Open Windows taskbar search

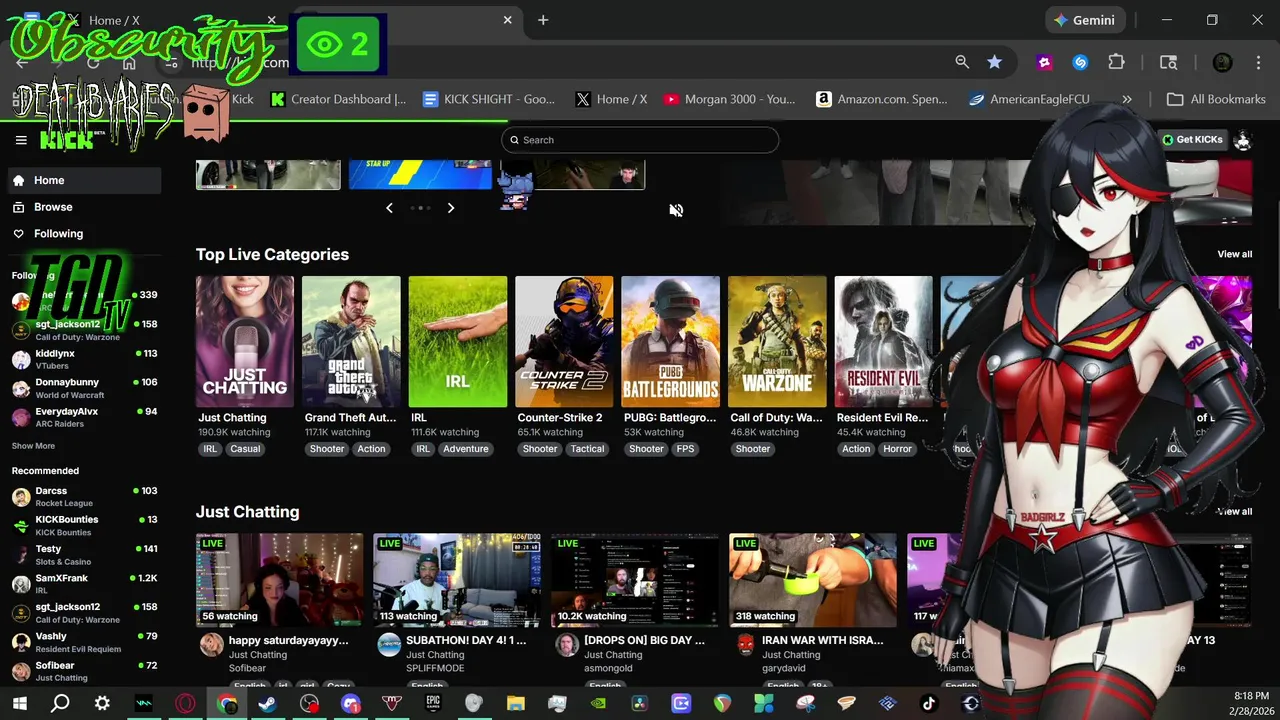60,703
